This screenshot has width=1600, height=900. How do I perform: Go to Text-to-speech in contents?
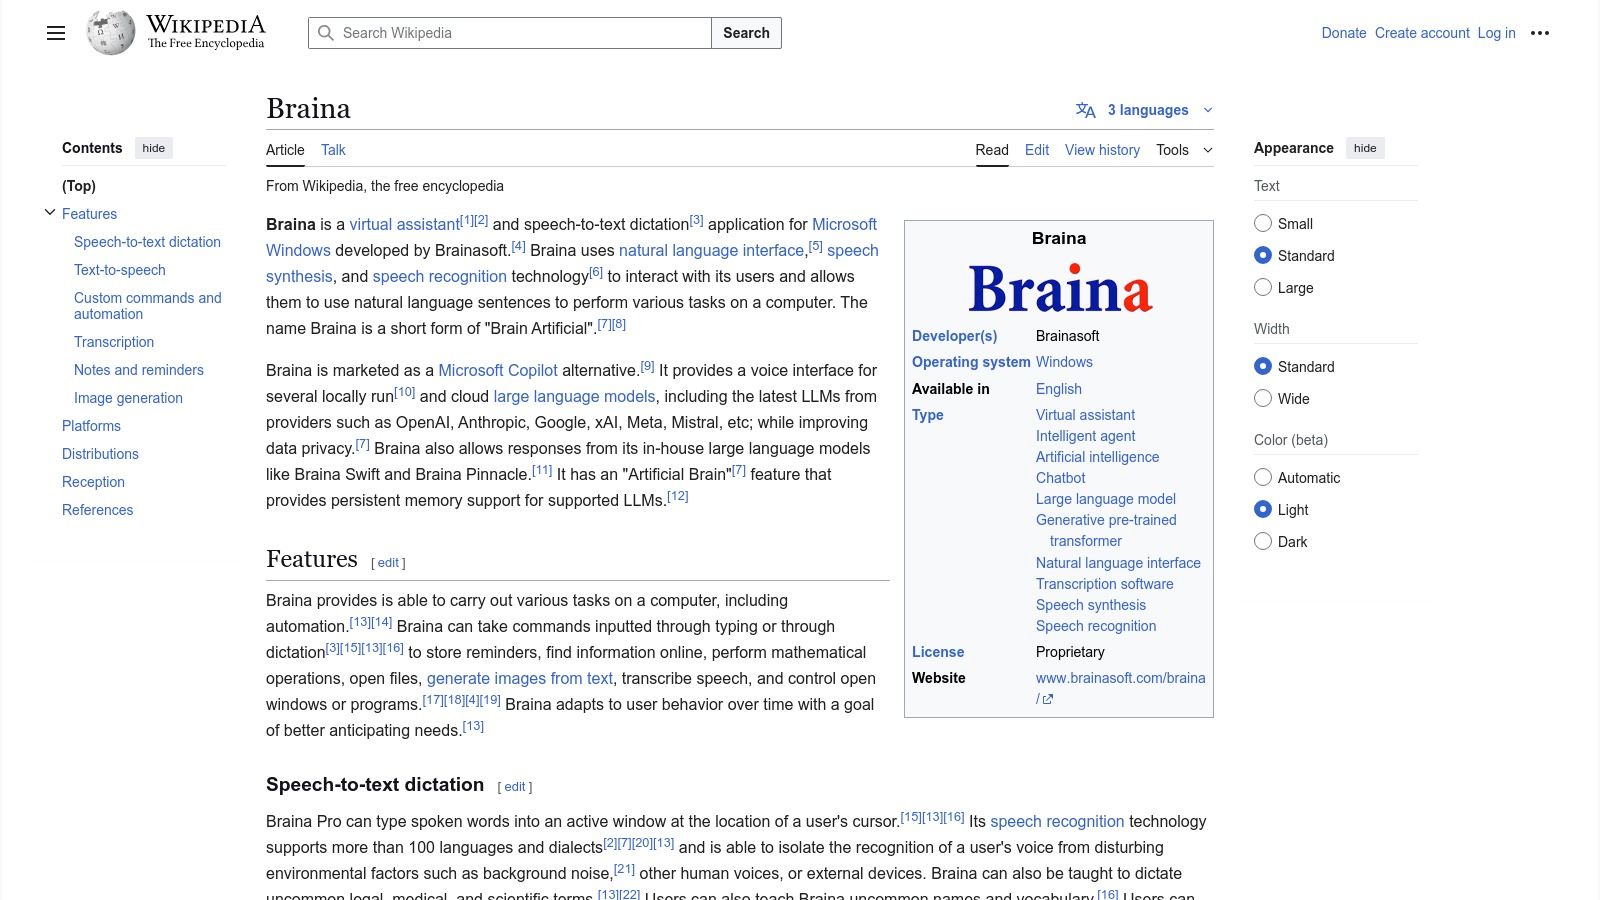point(120,270)
